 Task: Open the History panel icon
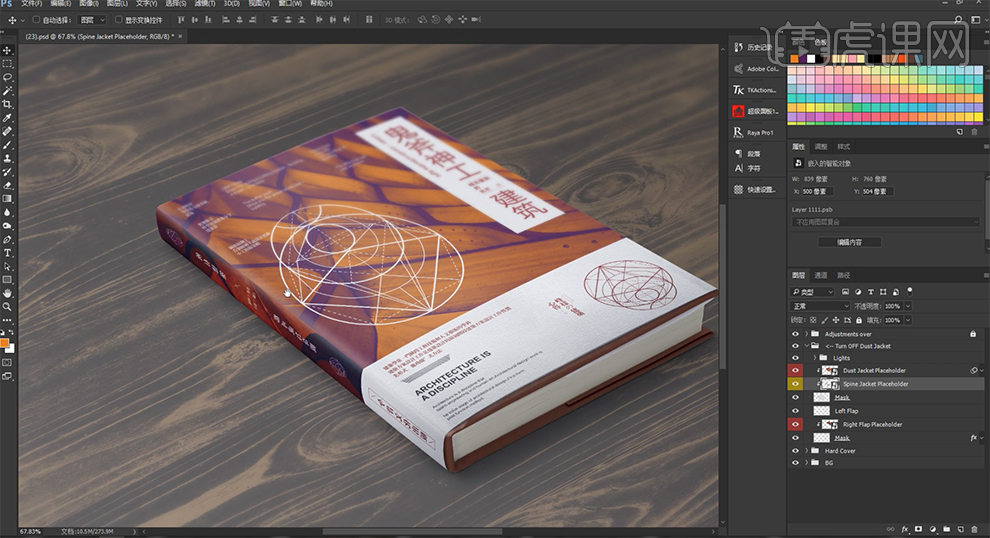point(738,47)
